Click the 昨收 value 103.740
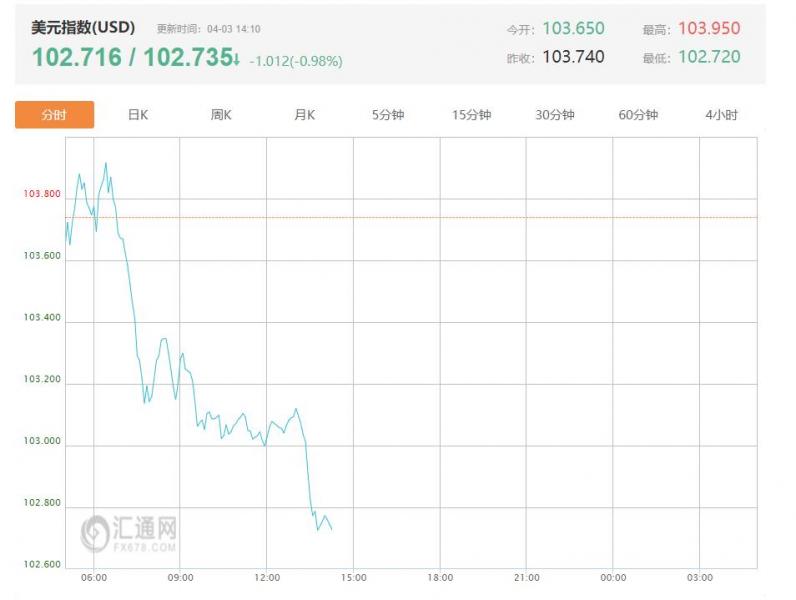This screenshot has height=600, width=796. click(573, 57)
